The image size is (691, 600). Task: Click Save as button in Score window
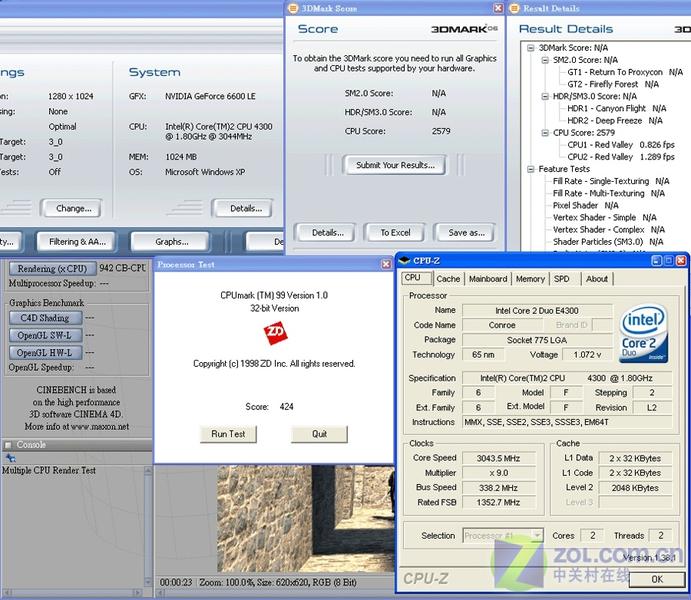(x=466, y=233)
